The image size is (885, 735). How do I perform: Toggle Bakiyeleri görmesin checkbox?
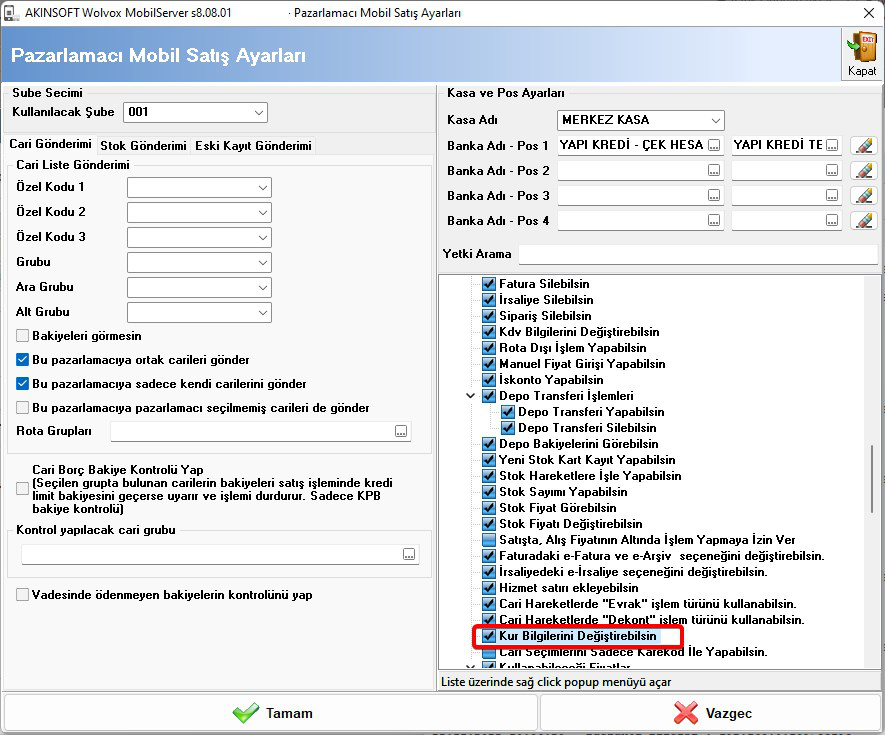[23, 336]
